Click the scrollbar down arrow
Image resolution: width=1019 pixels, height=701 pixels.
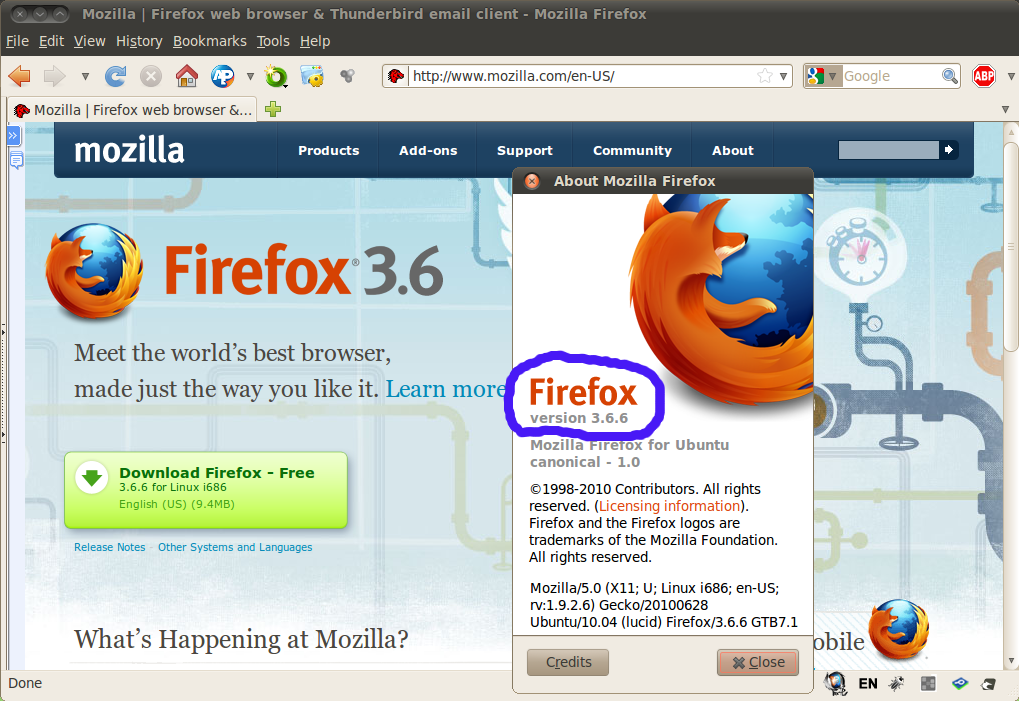[x=1011, y=661]
